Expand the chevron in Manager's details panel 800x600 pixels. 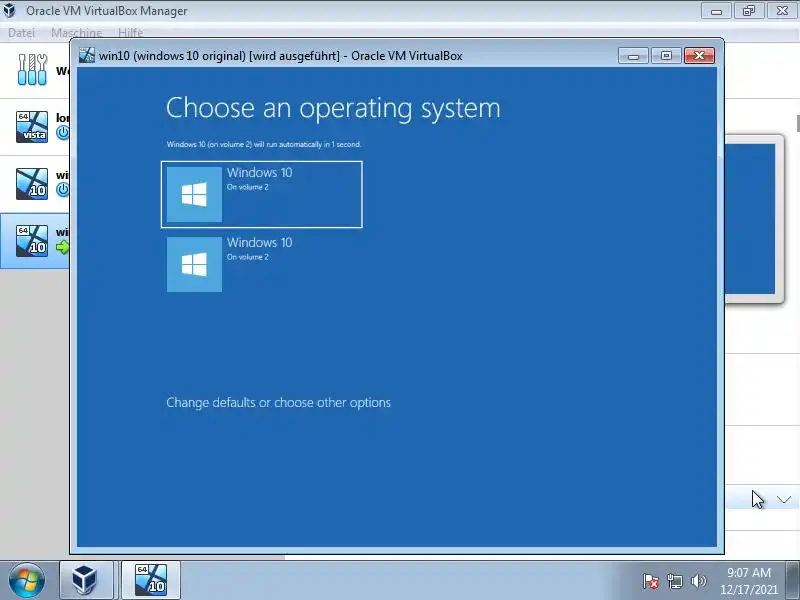coord(784,499)
